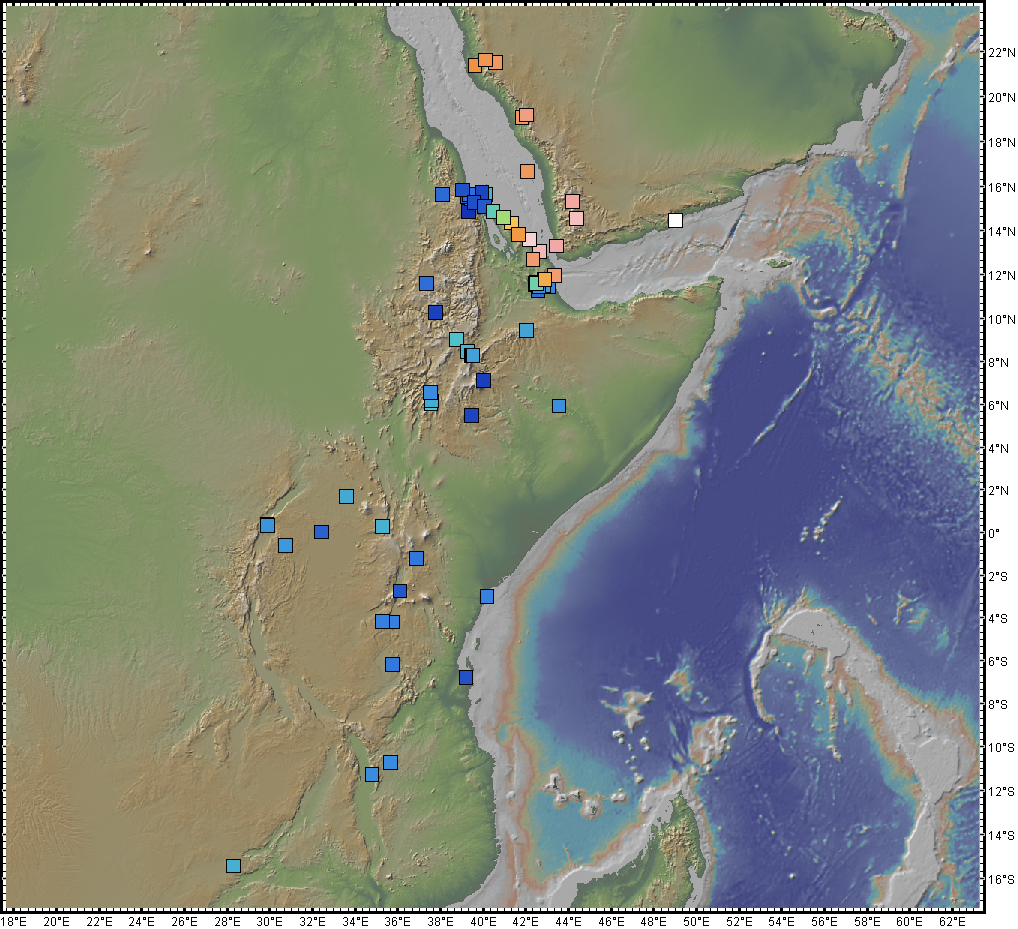This screenshot has width=1018, height=929.
Task: Click the dark blue marker near 36°E, 2.7°S
Action: 400,591
